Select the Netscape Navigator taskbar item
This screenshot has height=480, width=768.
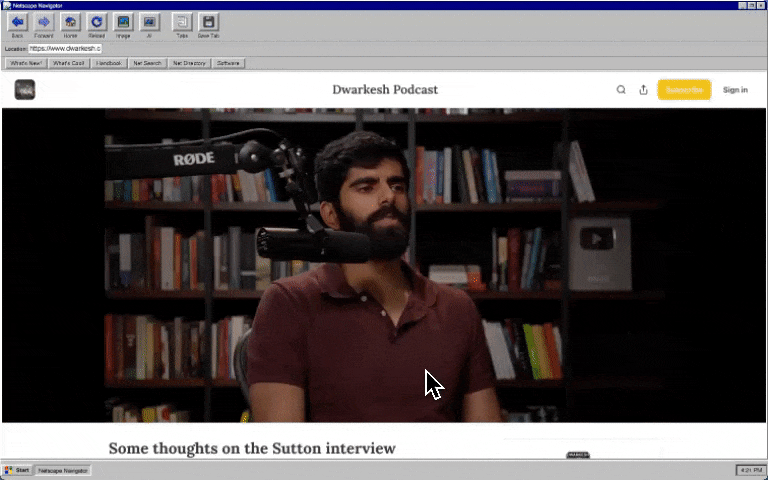coord(63,470)
